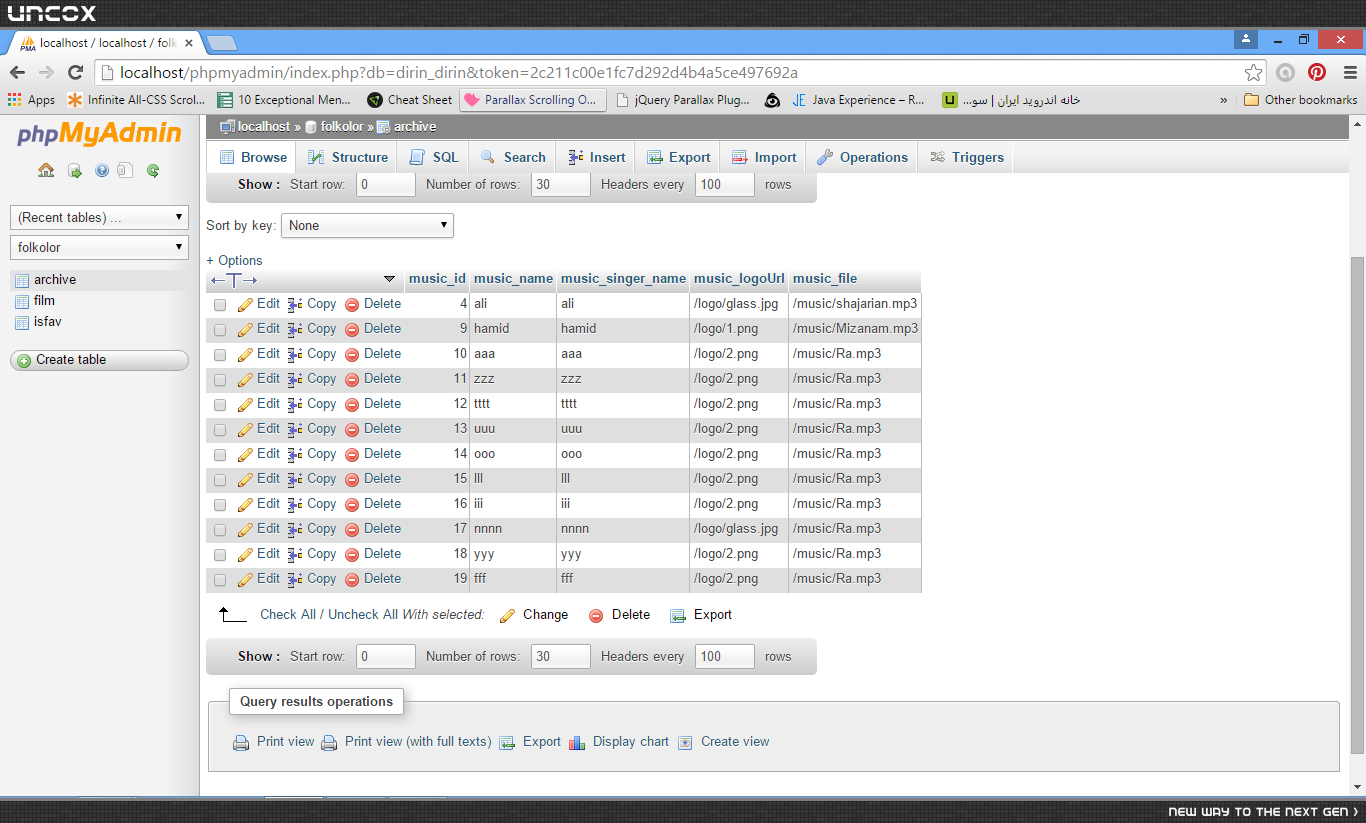Open the Search tab
The height and width of the screenshot is (823, 1366).
pyautogui.click(x=513, y=157)
